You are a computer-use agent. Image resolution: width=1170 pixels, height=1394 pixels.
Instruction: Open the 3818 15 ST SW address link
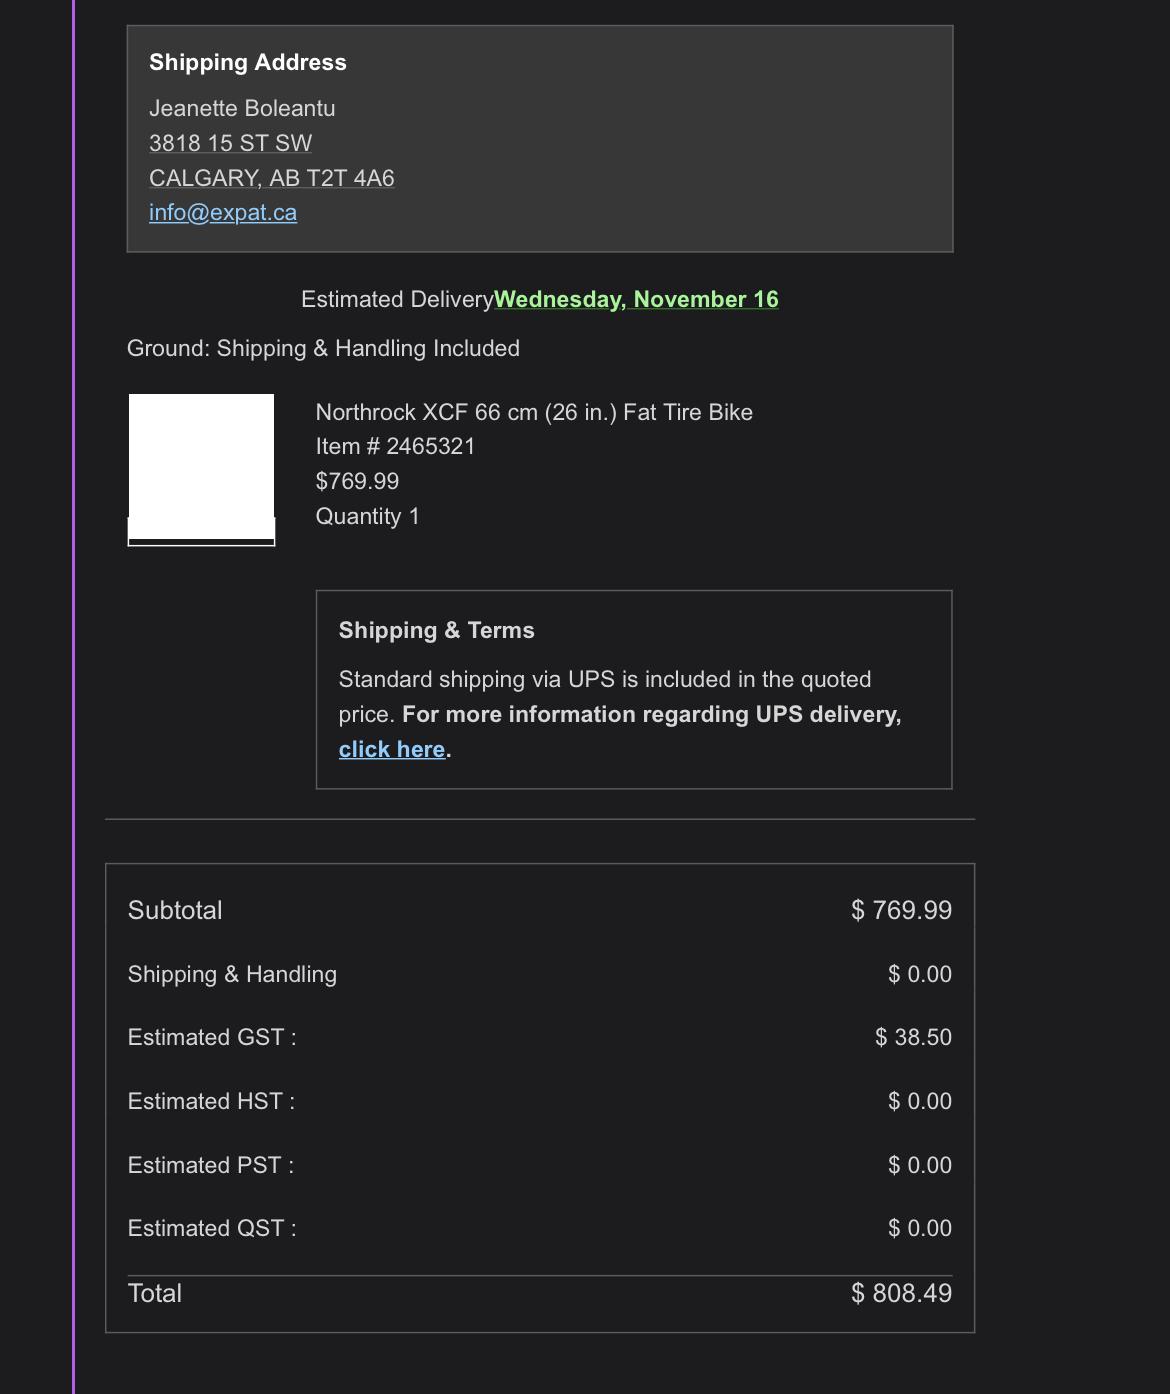(230, 143)
